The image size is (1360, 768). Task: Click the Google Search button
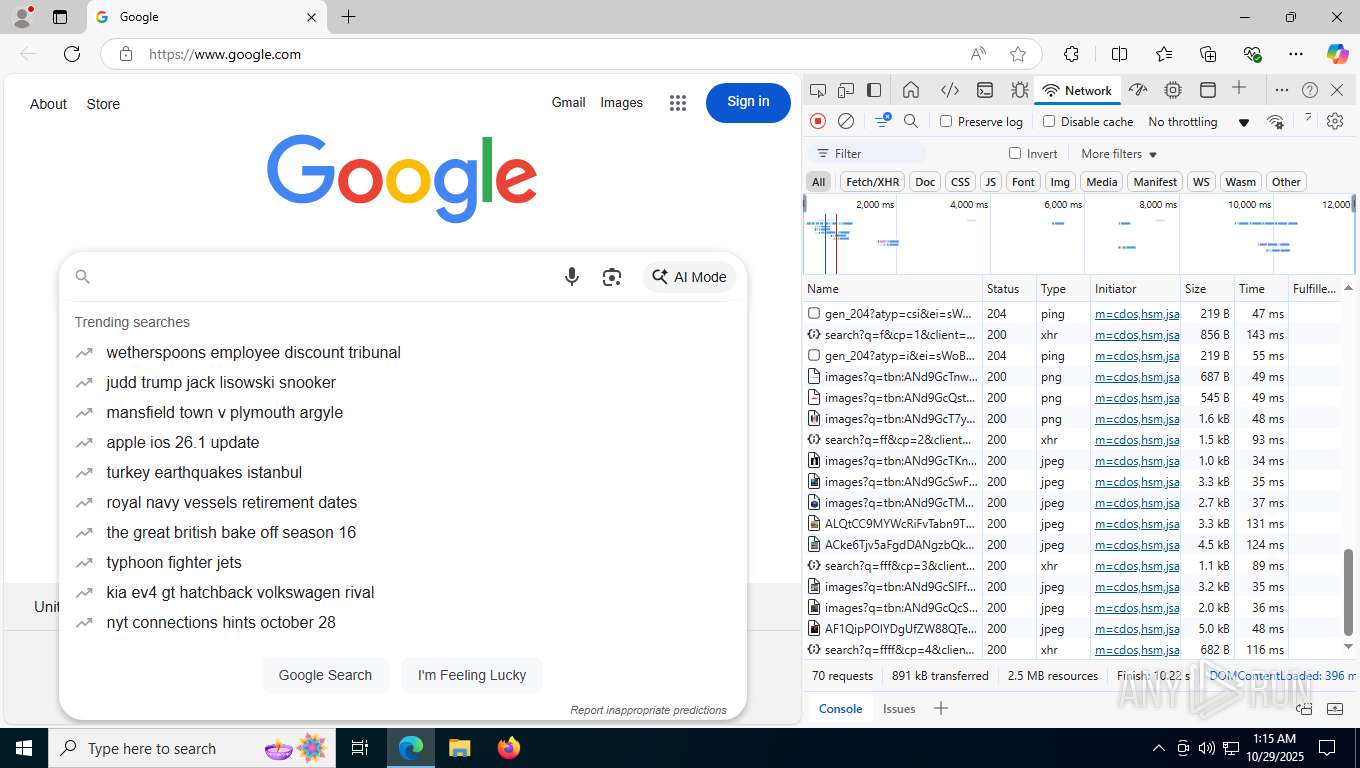pyautogui.click(x=325, y=675)
